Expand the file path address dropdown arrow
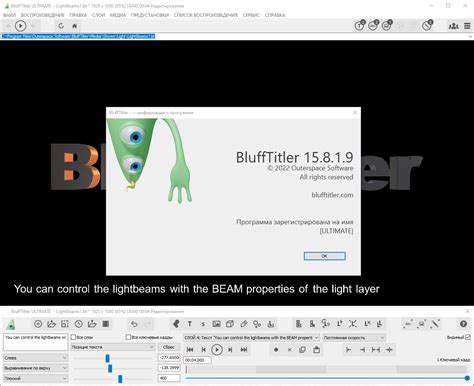 470,36
